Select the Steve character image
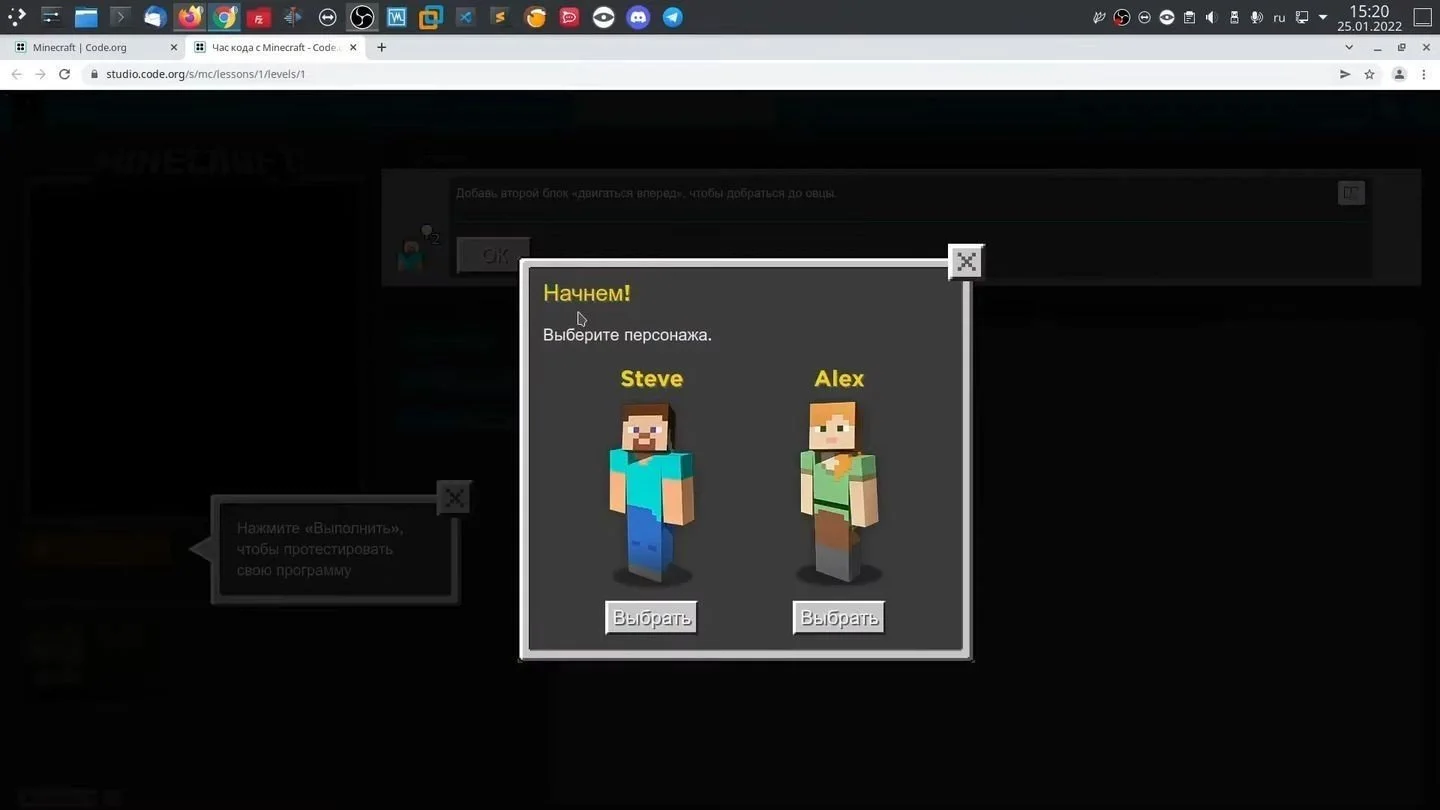This screenshot has width=1440, height=810. click(651, 492)
